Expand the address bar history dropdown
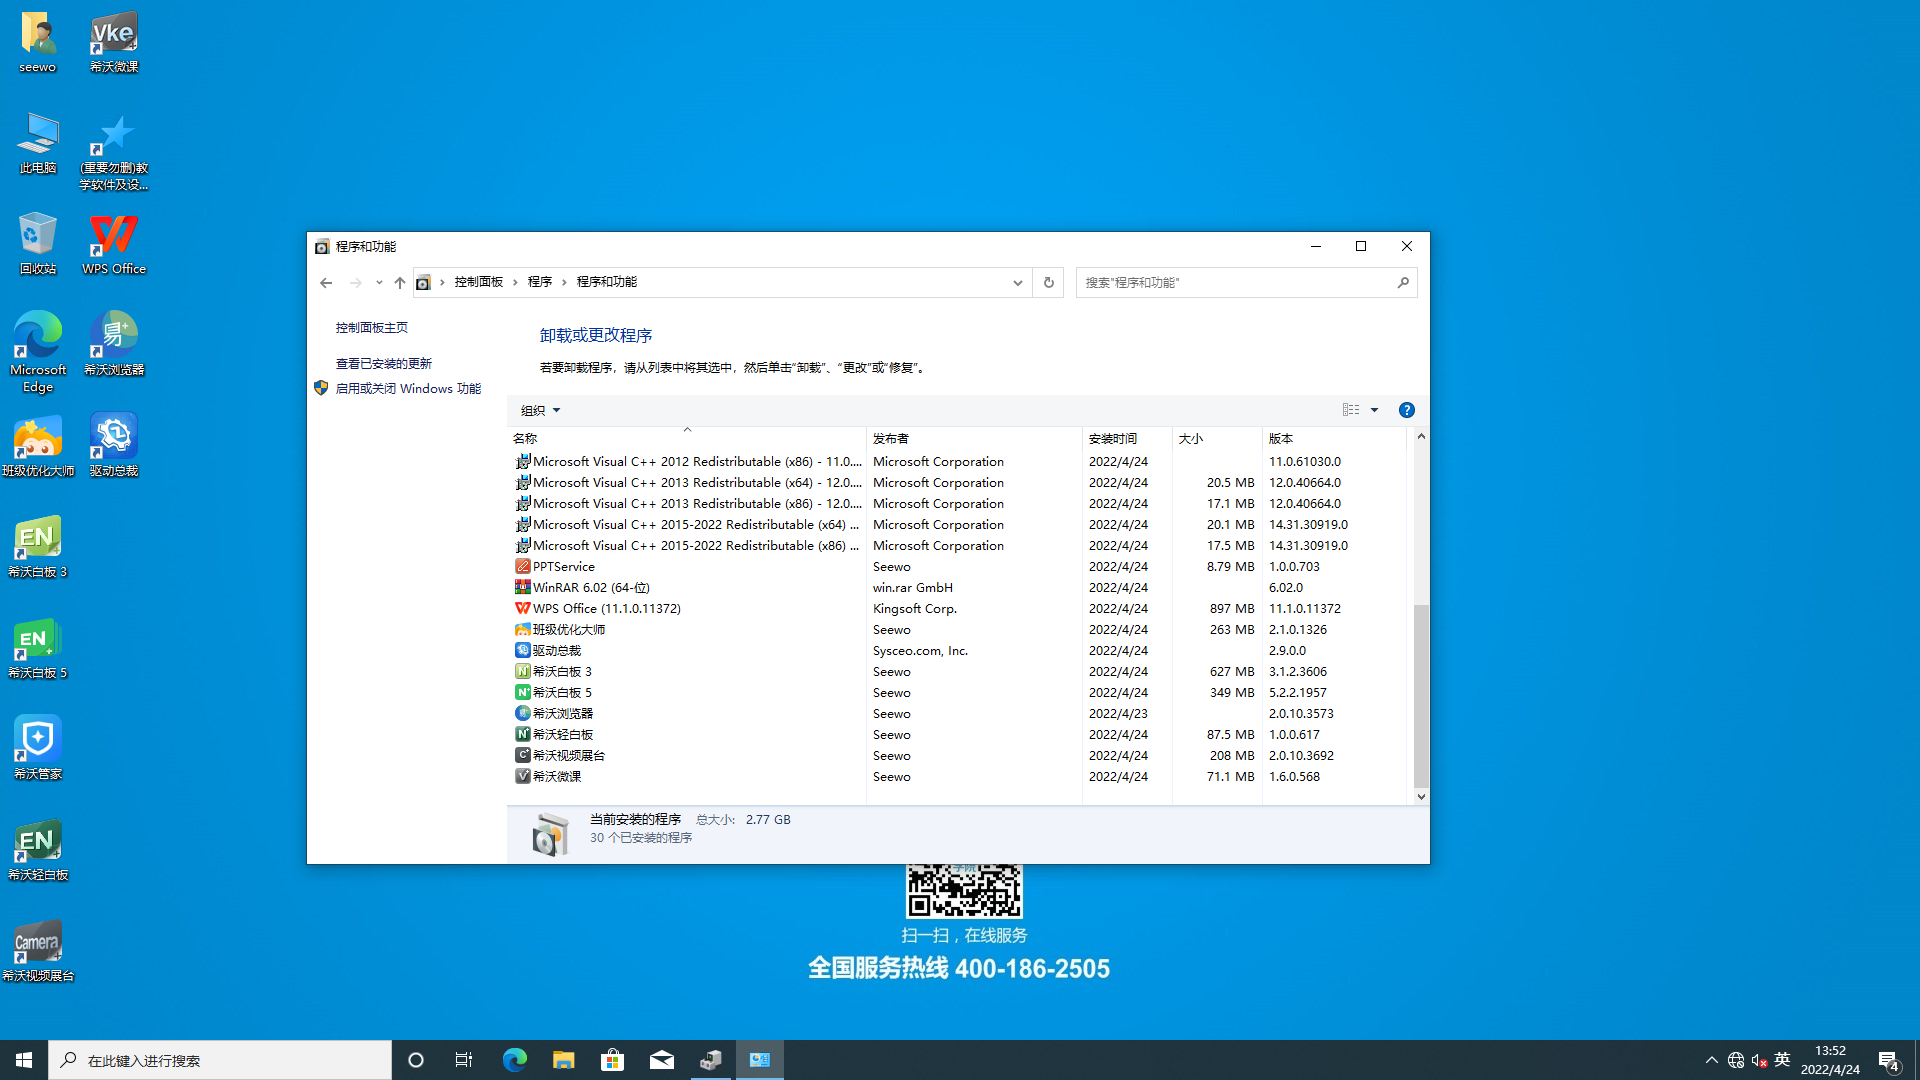 (1017, 283)
